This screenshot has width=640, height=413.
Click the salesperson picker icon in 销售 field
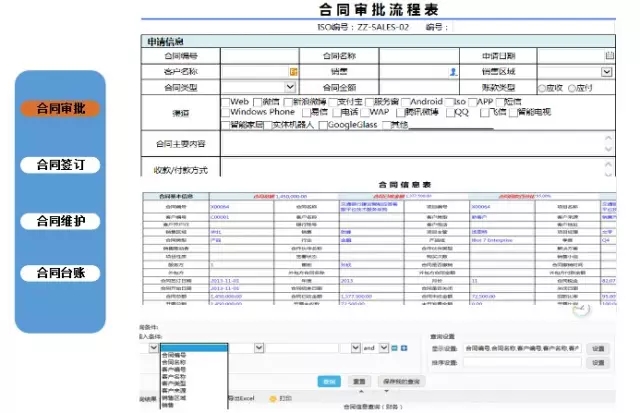(453, 72)
